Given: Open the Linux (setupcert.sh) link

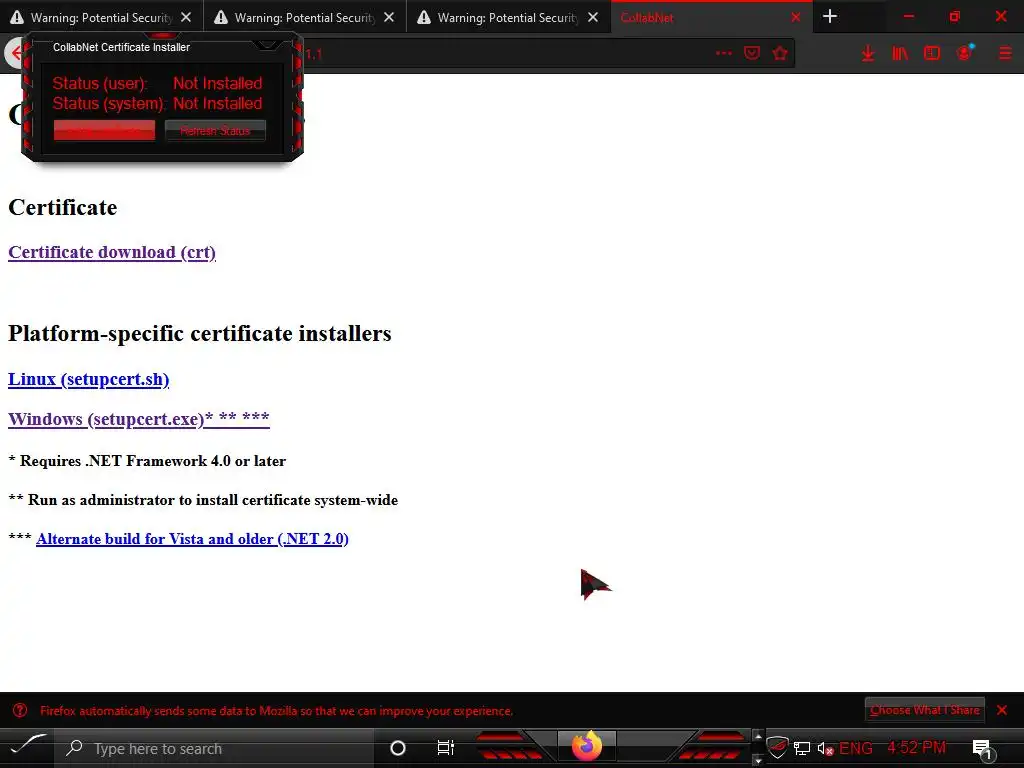Looking at the screenshot, I should (x=89, y=379).
